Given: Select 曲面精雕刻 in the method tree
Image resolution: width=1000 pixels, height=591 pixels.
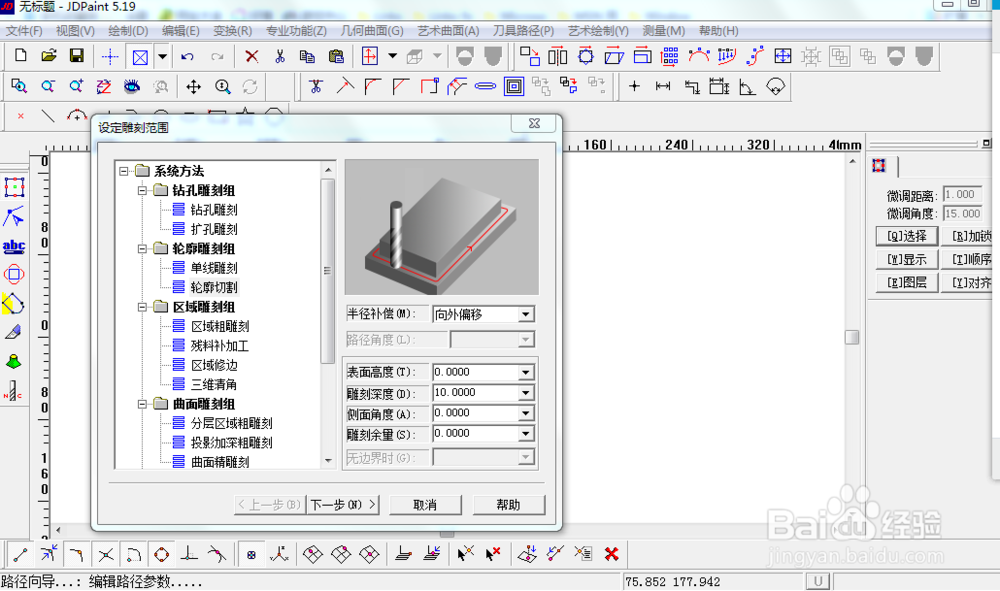Looking at the screenshot, I should point(220,462).
